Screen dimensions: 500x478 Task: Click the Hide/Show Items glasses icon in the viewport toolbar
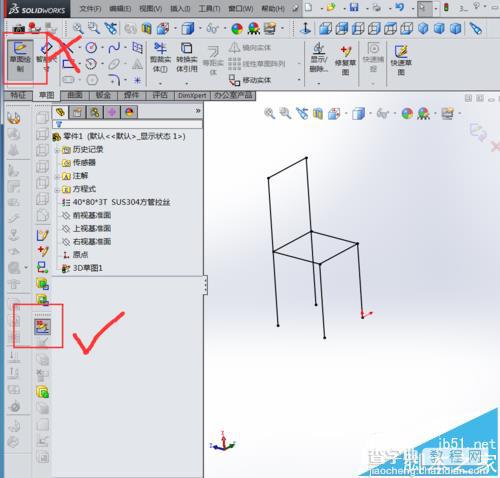(382, 114)
